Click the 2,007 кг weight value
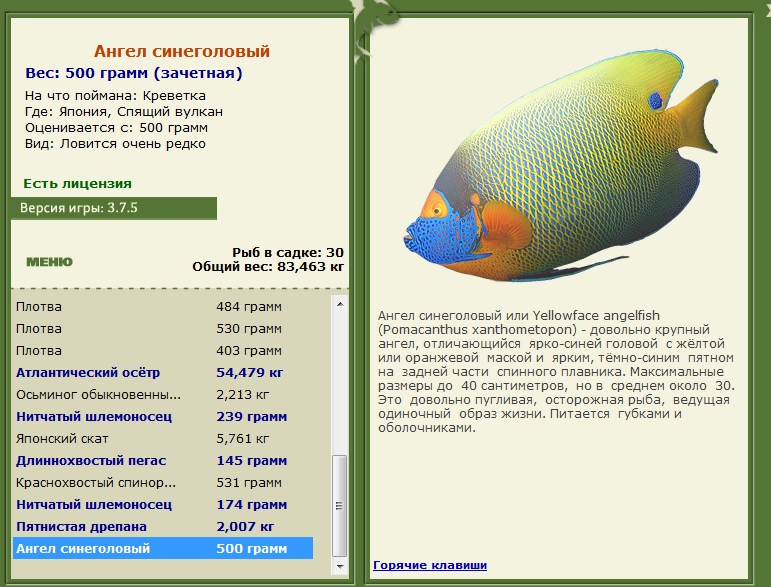The height and width of the screenshot is (587, 771). [245, 527]
